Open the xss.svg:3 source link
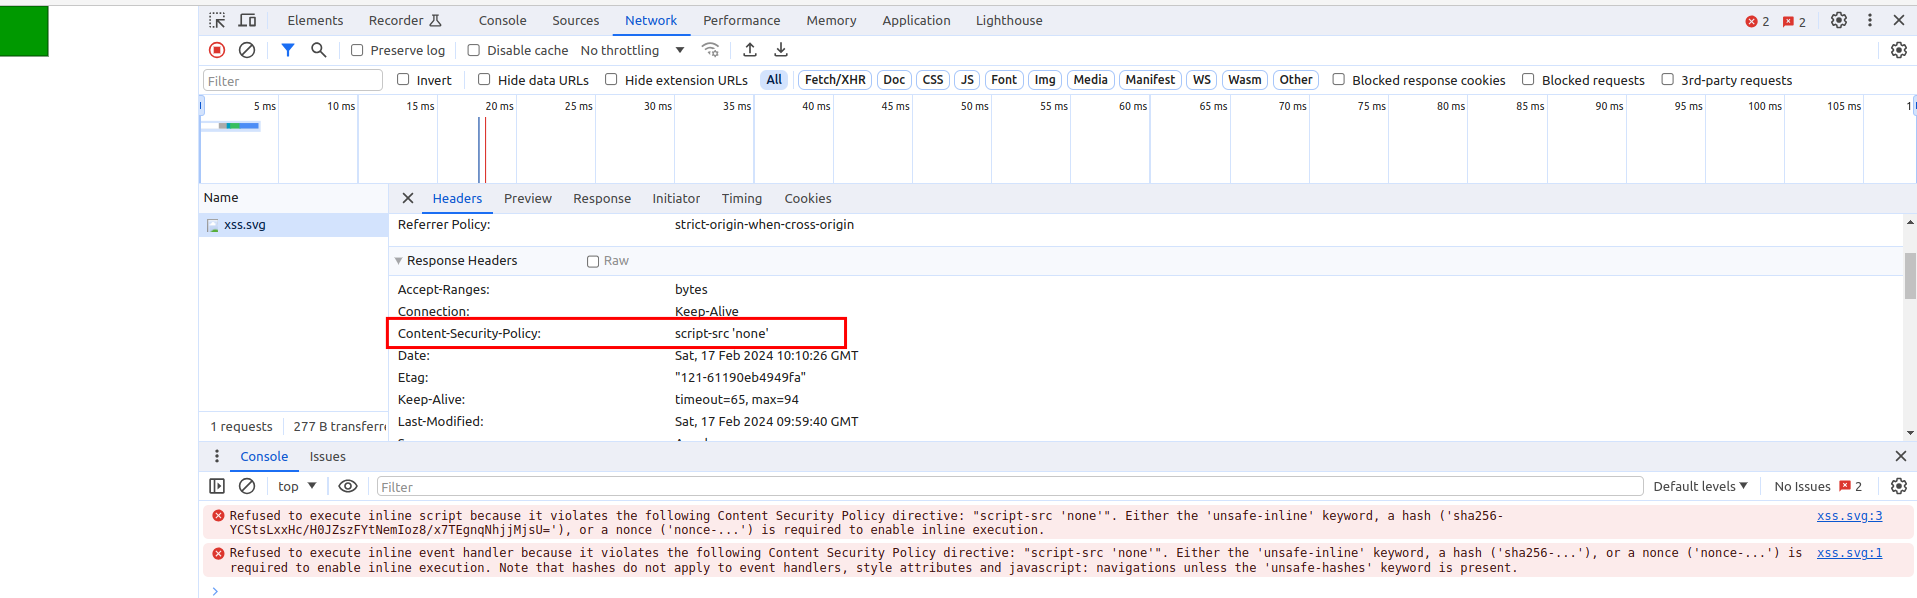 pos(1849,516)
